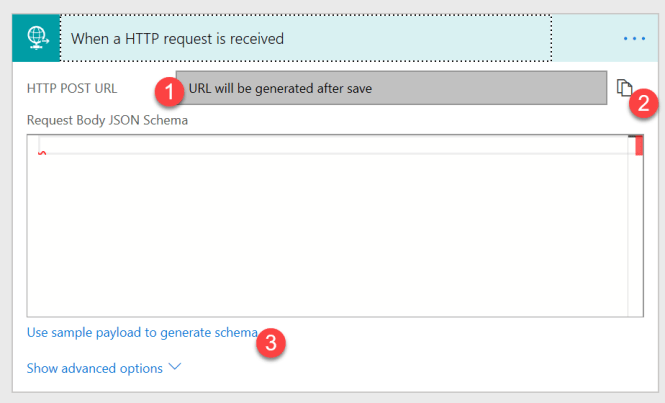Click Use sample payload to generate schema
This screenshot has width=665, height=403.
click(142, 332)
